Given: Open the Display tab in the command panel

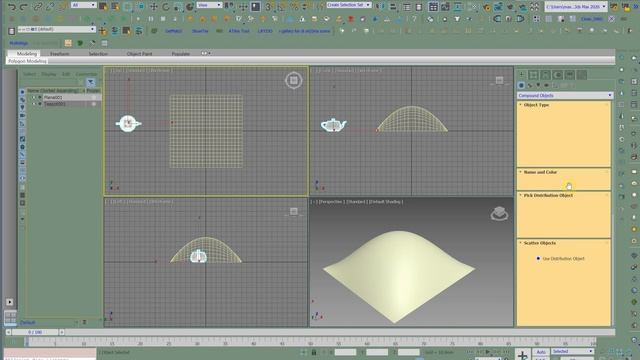Looking at the screenshot, I should coord(570,75).
